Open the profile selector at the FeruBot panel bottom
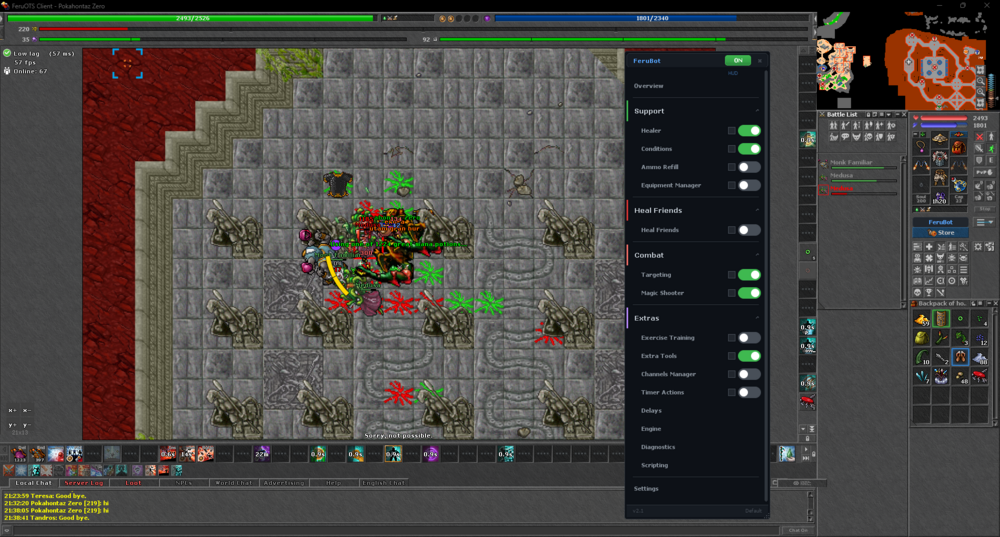The height and width of the screenshot is (537, 1000). (753, 511)
